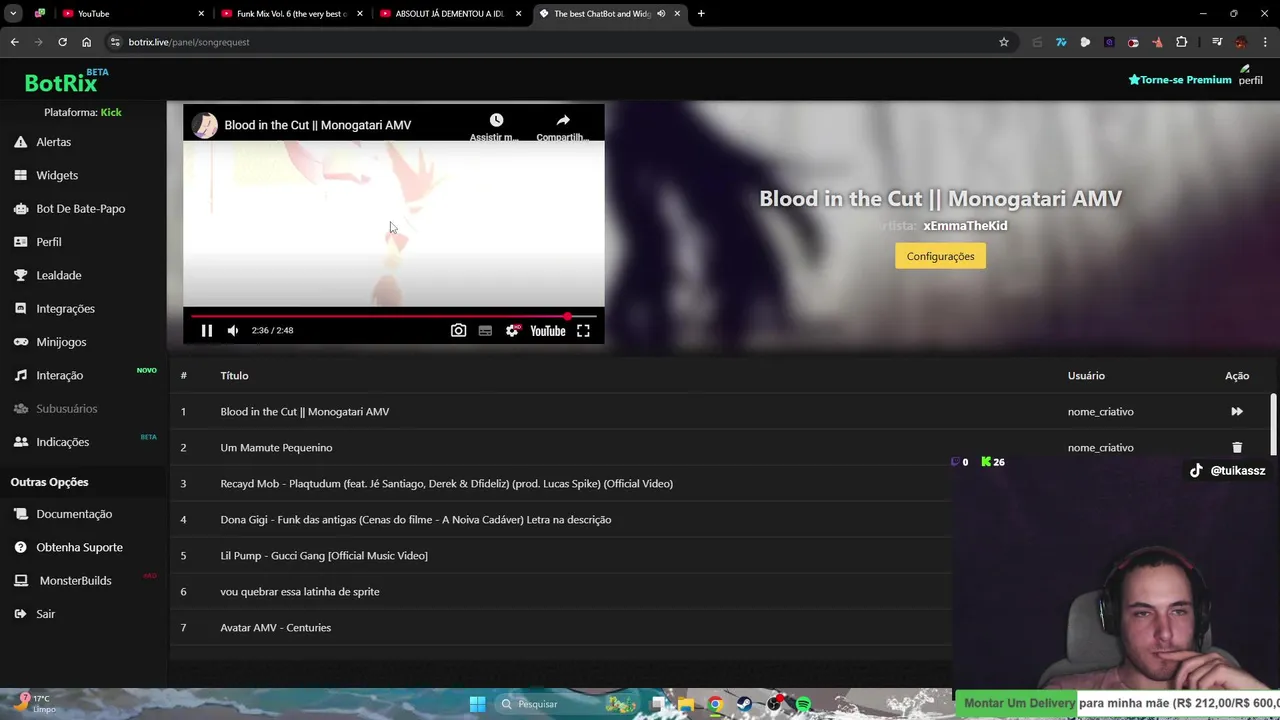The height and width of the screenshot is (720, 1280).
Task: Open Widgets in the sidebar
Action: (x=57, y=175)
